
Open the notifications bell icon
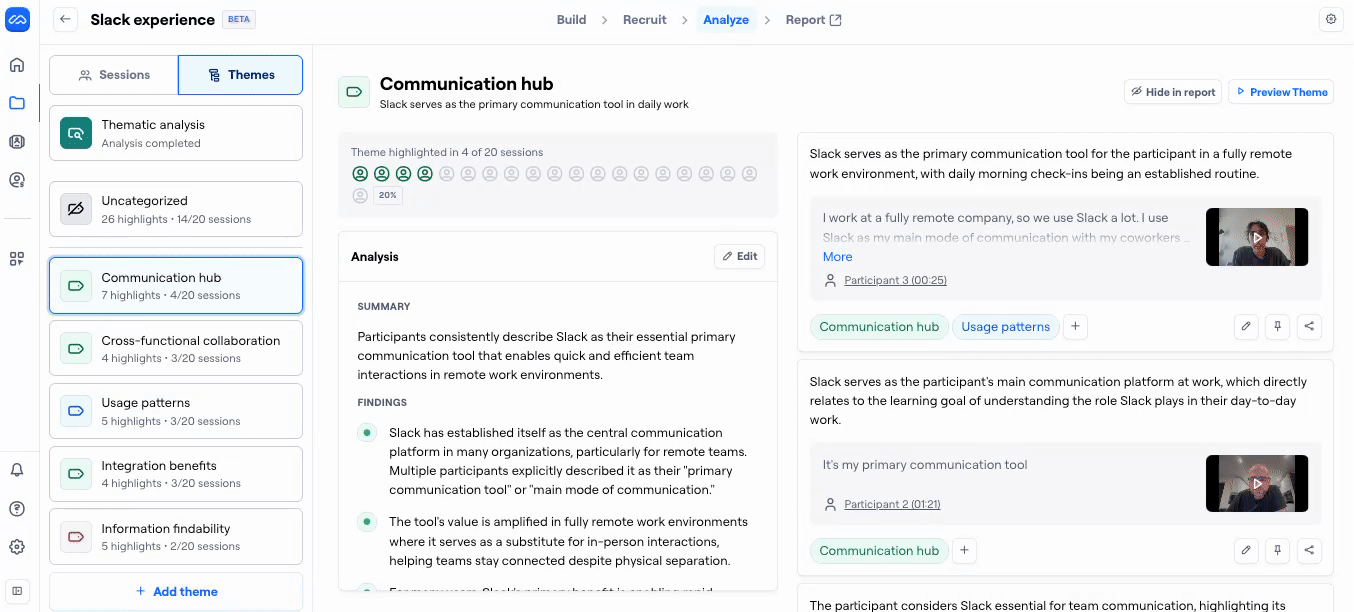click(17, 470)
